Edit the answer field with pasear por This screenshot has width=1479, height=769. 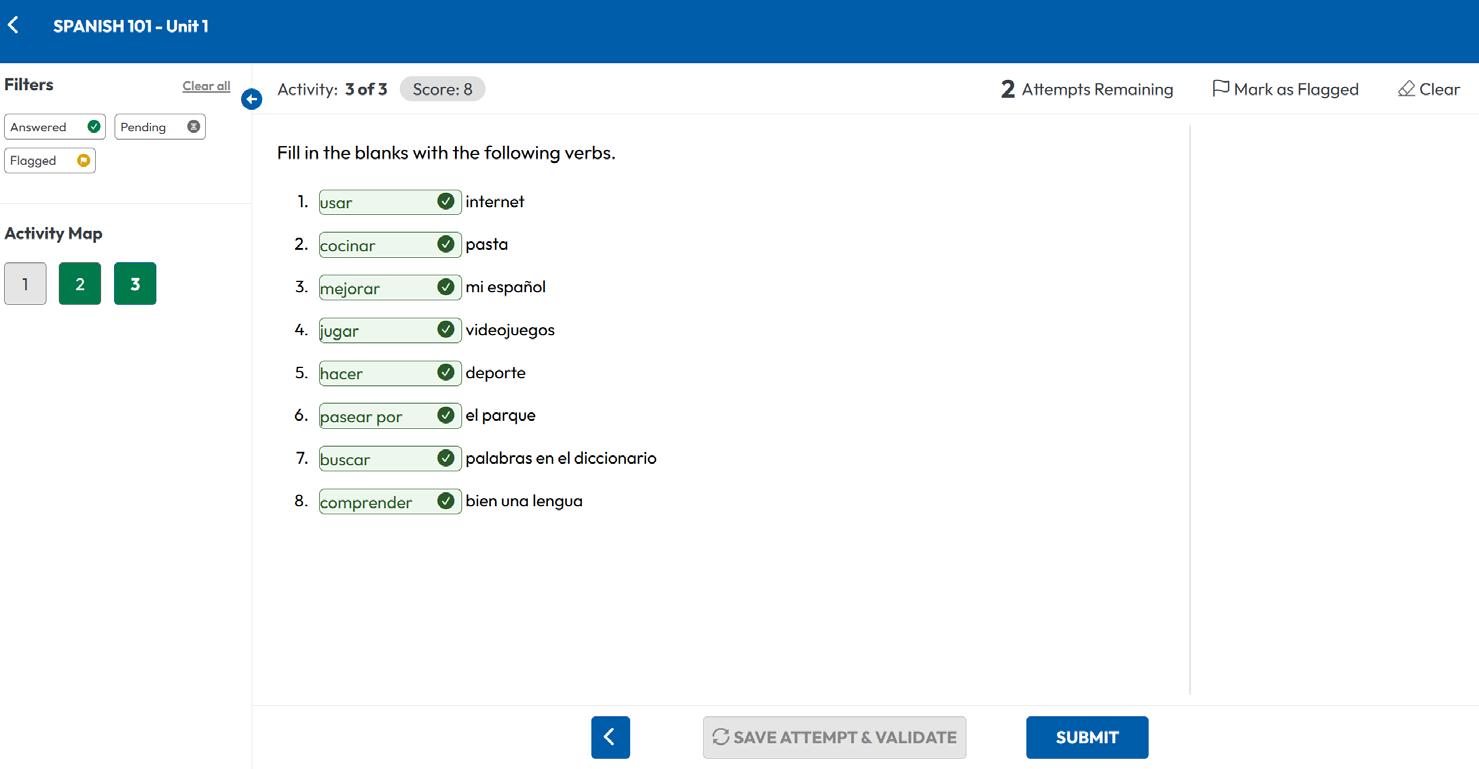pyautogui.click(x=375, y=417)
